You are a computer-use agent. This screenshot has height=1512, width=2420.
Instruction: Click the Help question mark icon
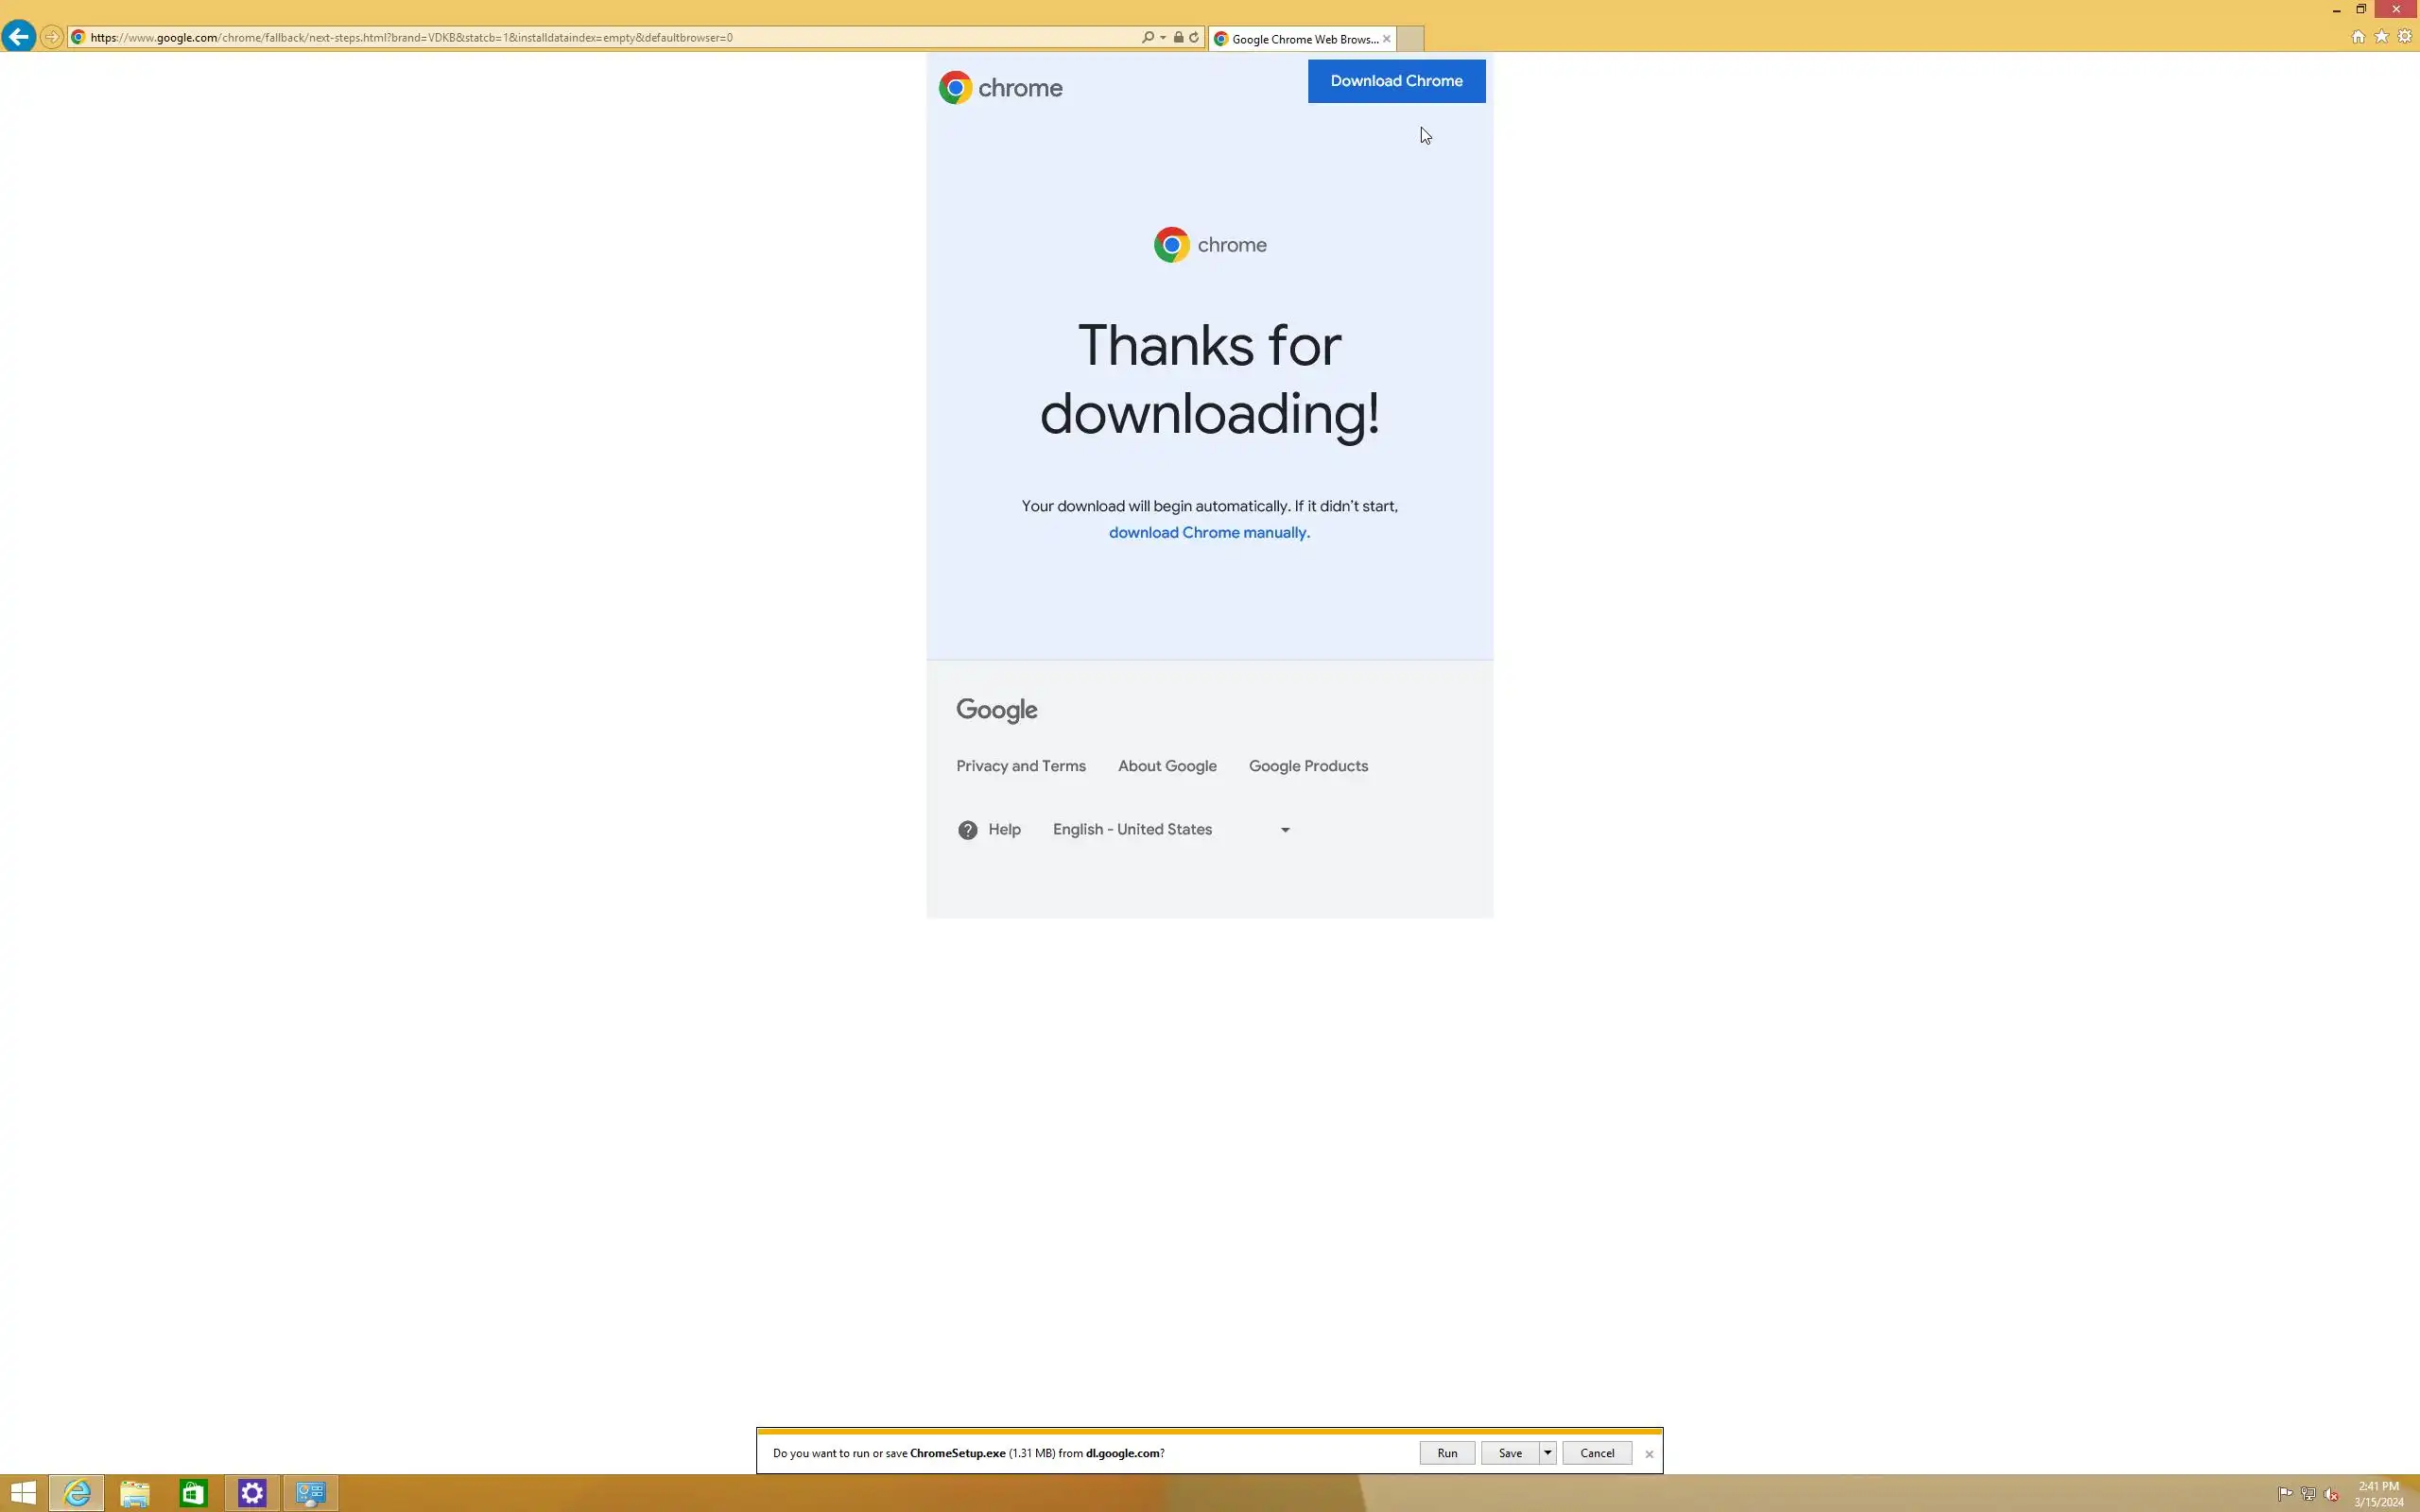[x=967, y=830]
